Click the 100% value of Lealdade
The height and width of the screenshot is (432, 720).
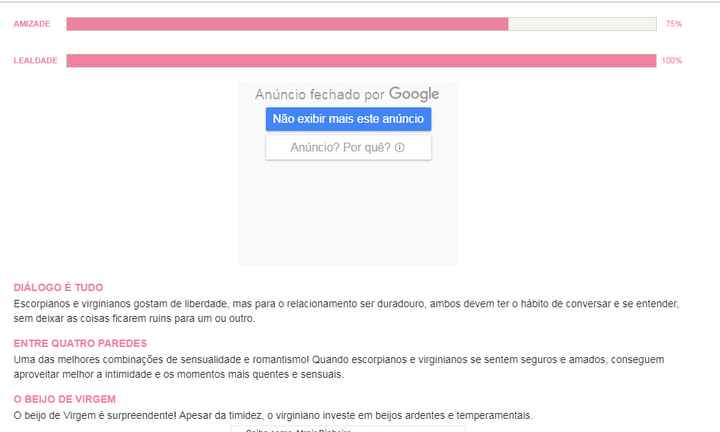pos(672,61)
